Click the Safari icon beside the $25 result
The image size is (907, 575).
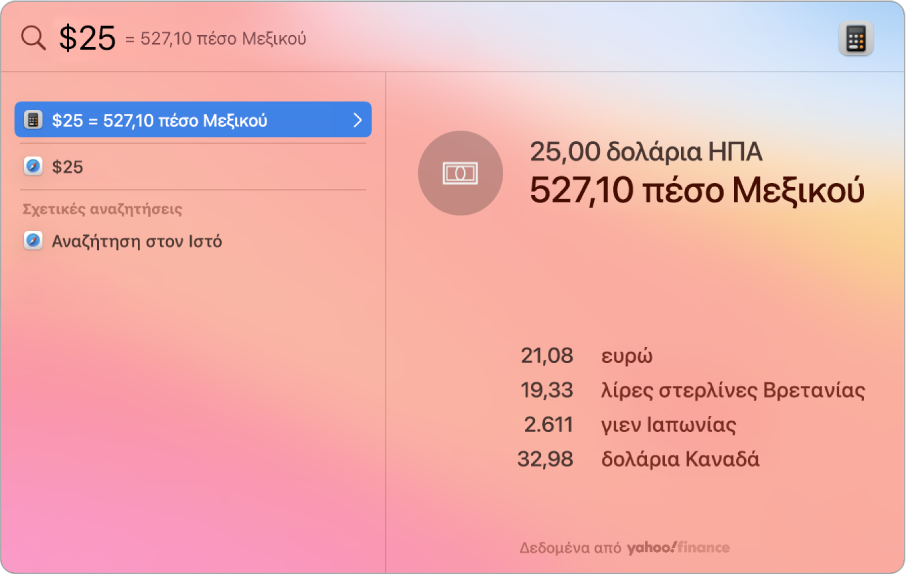point(33,167)
